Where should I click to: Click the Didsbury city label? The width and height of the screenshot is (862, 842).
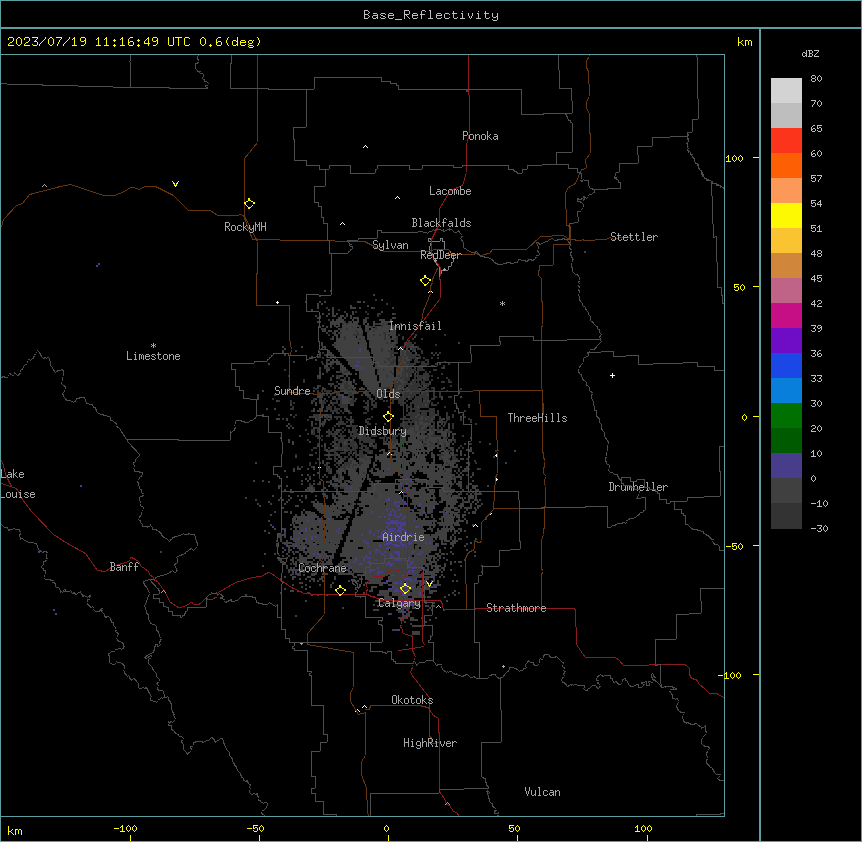click(383, 431)
